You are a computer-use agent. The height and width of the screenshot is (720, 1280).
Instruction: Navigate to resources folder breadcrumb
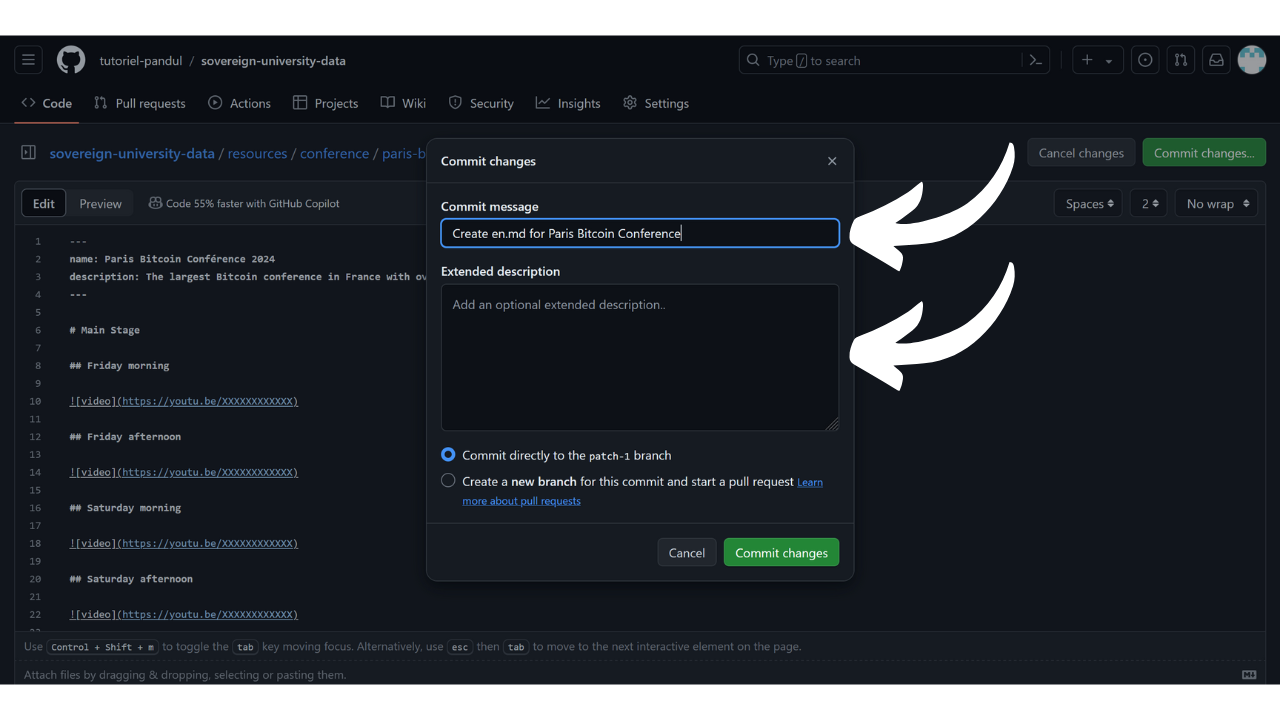click(x=257, y=154)
